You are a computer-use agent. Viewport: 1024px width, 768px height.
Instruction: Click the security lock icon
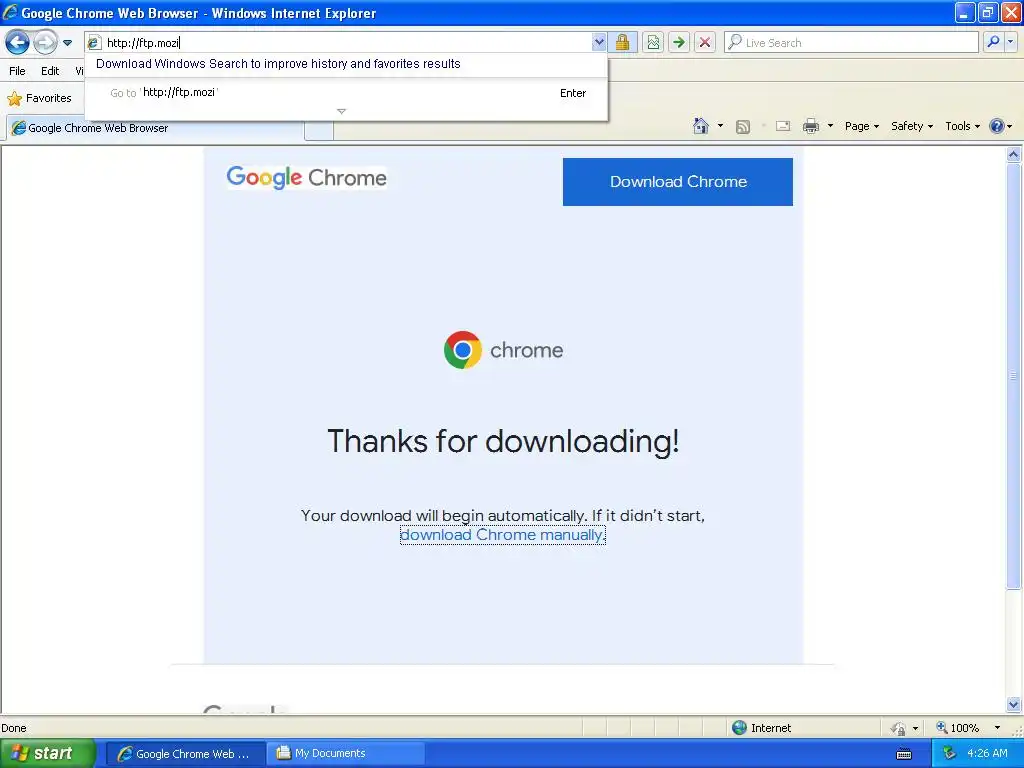tap(622, 42)
